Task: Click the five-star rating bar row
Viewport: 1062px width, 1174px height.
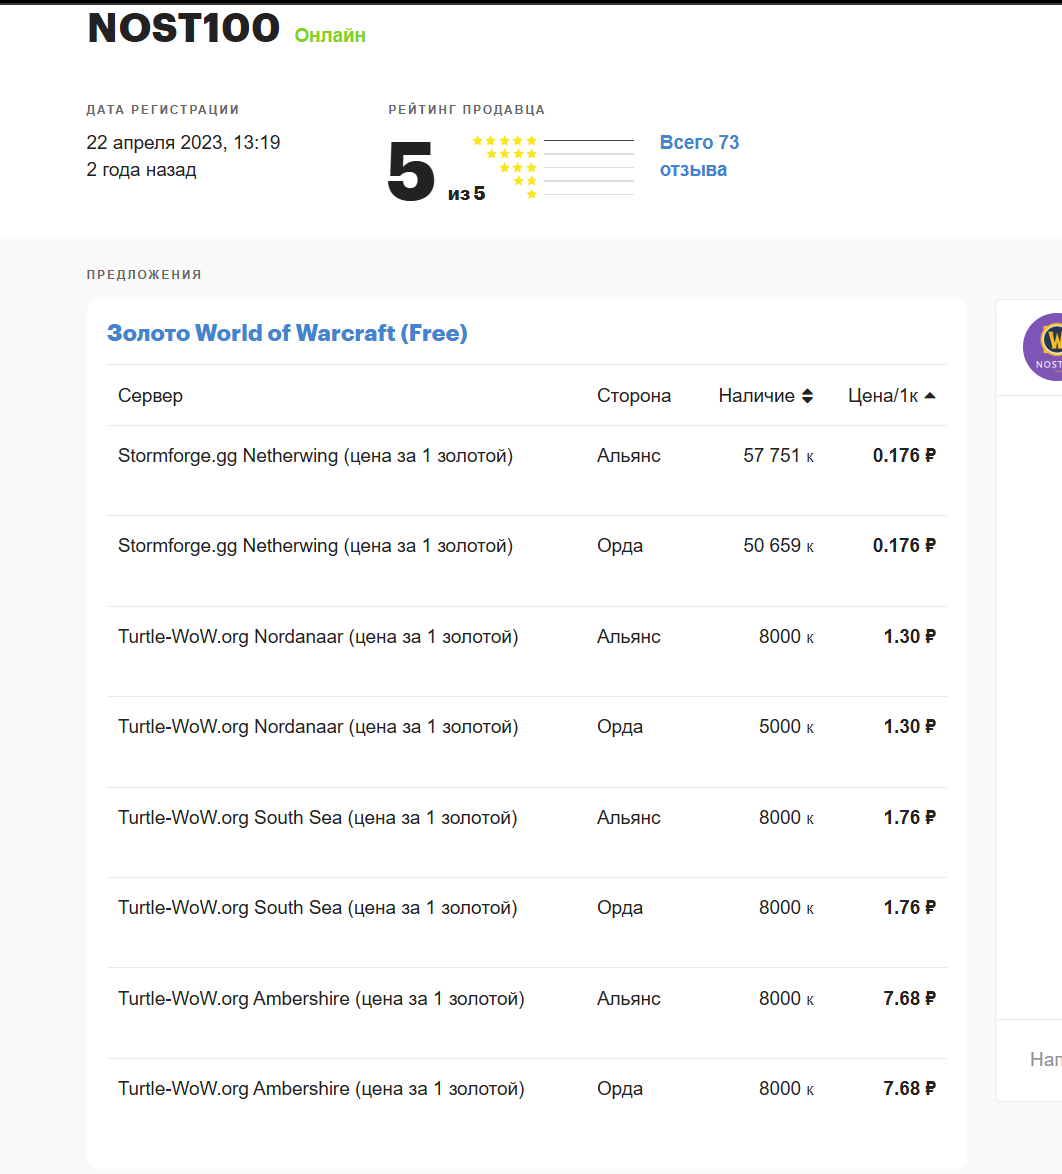Action: [553, 140]
